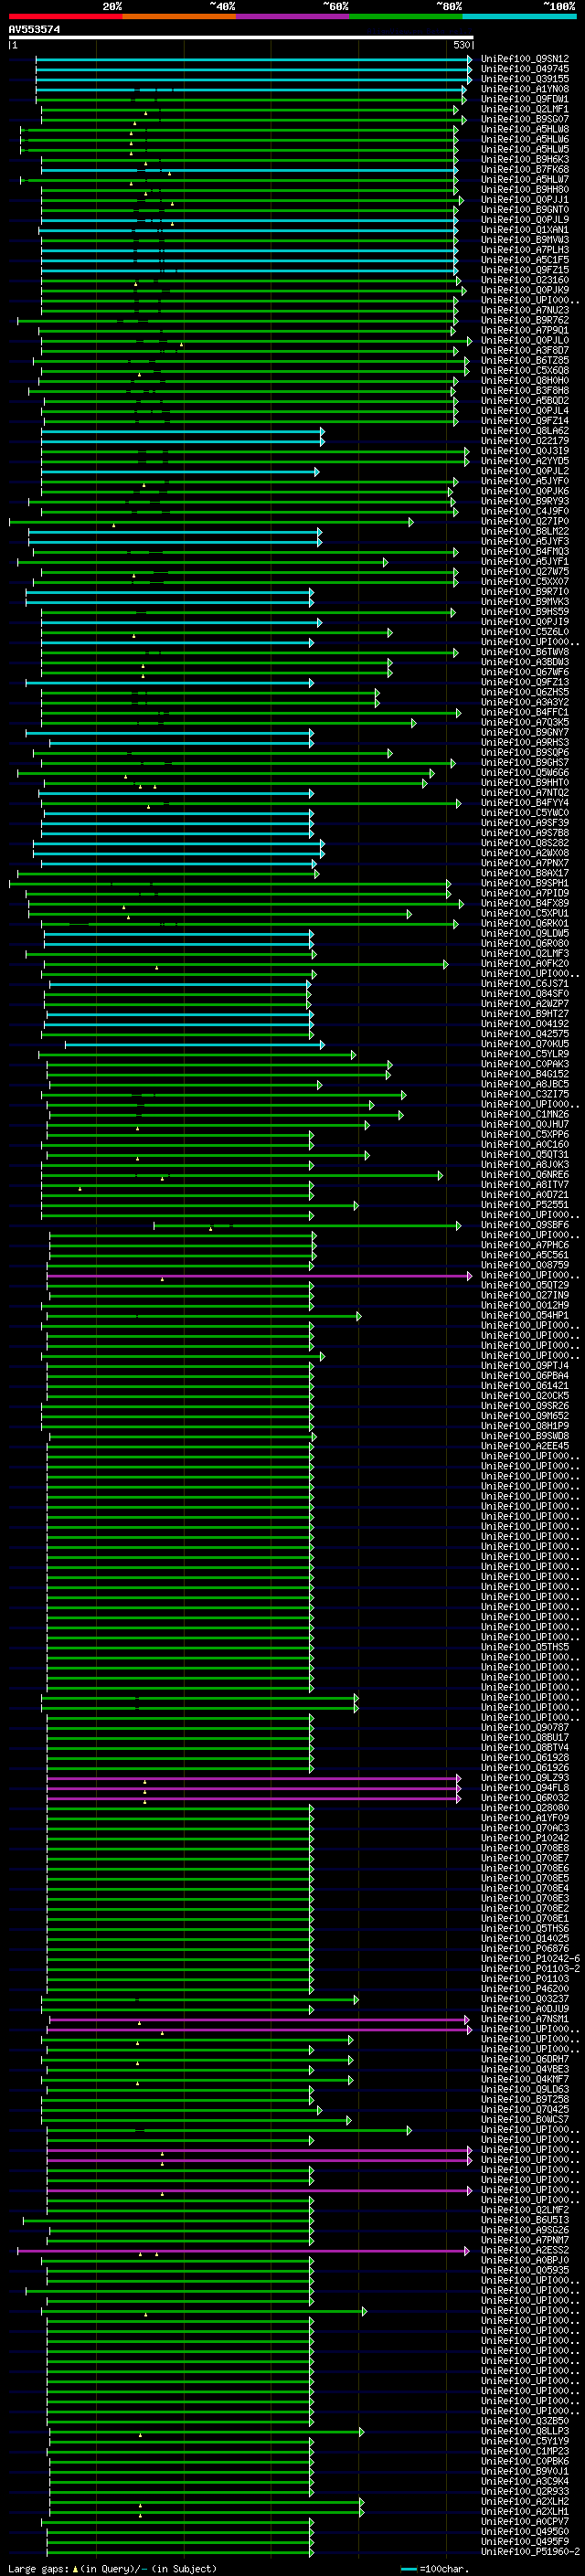
Task: Click the UniRef100_B6TZ85 label
Action: (x=525, y=360)
